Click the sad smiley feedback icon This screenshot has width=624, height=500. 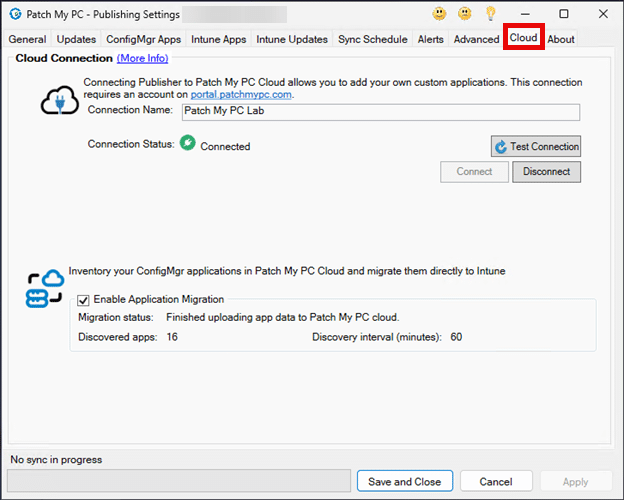[464, 14]
